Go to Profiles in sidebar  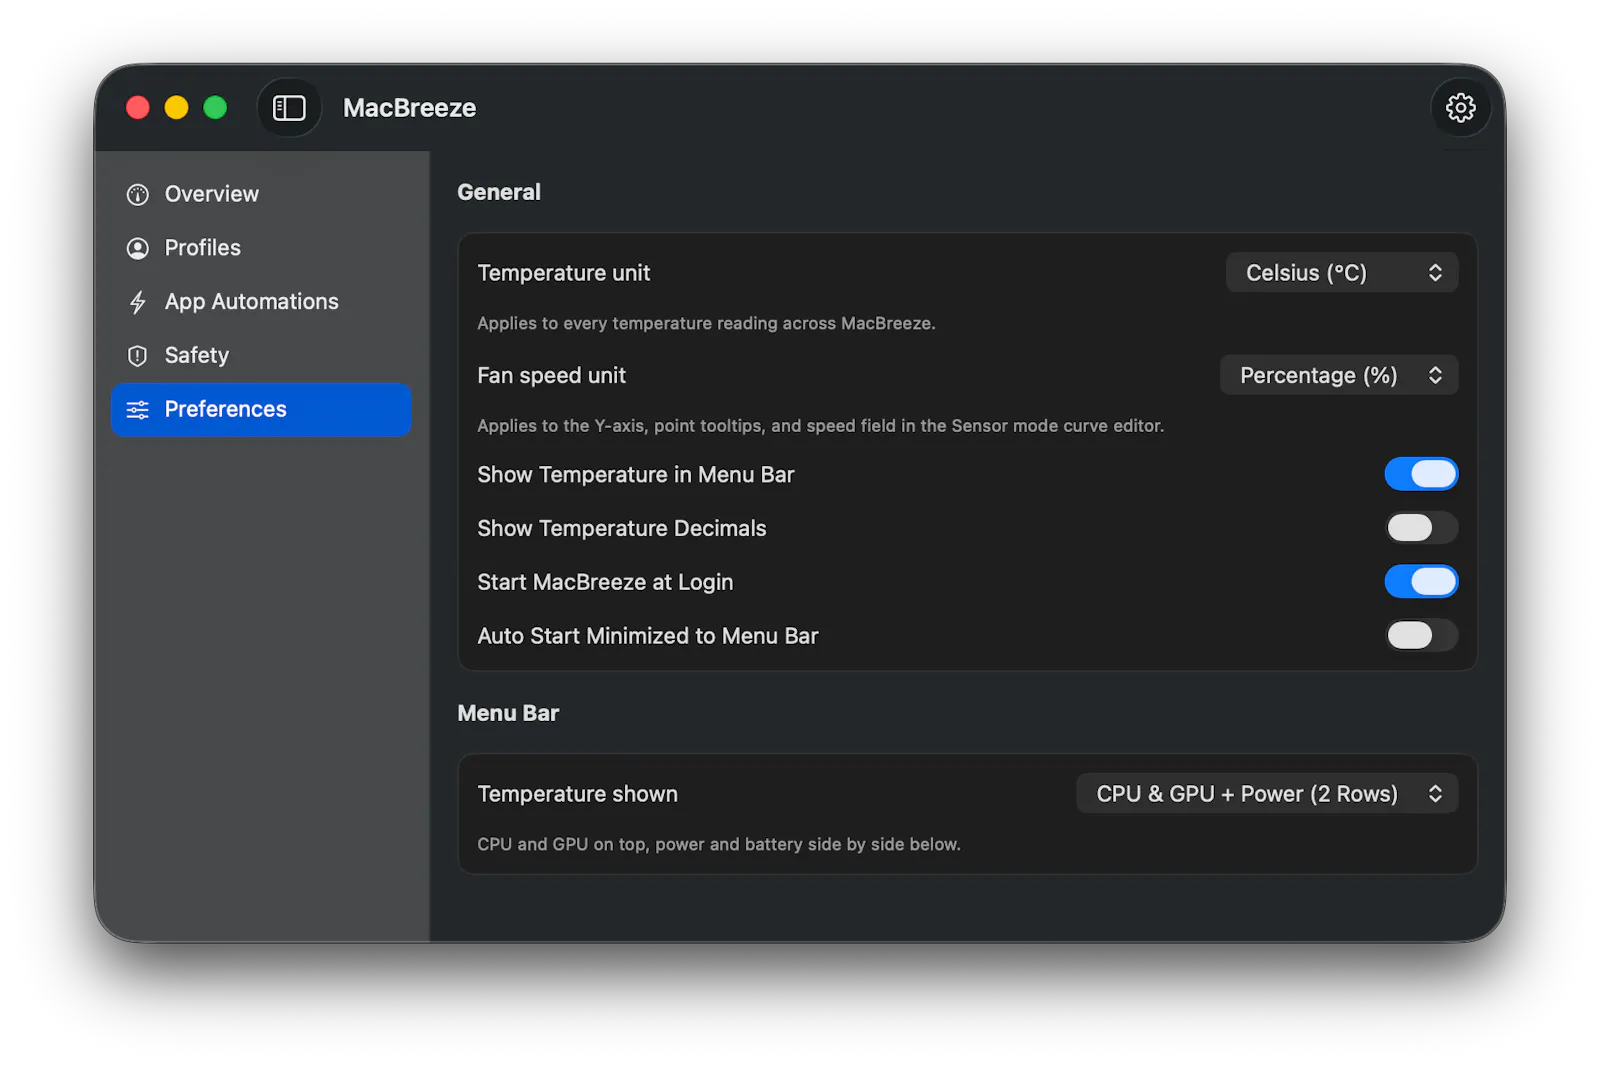click(261, 248)
